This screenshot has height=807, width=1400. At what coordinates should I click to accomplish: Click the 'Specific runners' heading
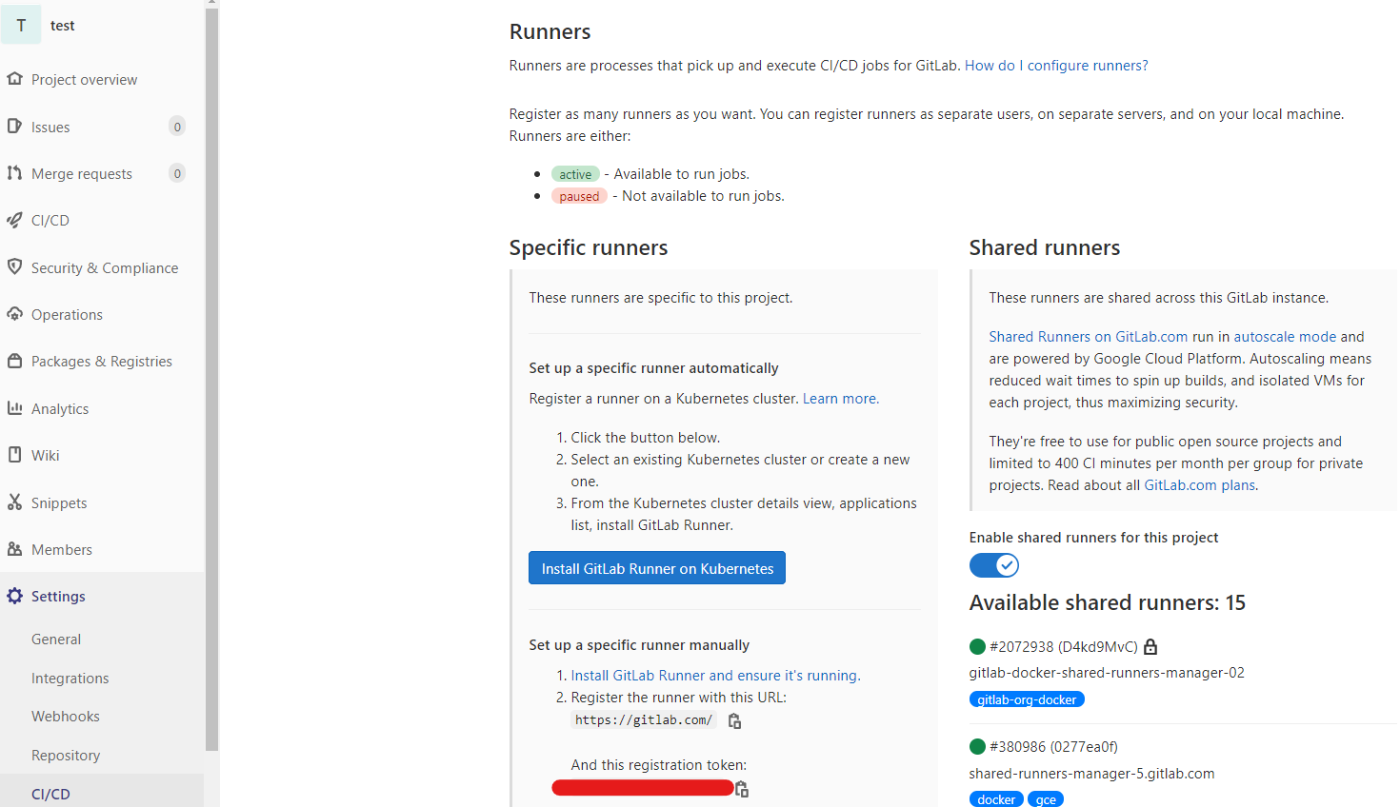(x=588, y=248)
